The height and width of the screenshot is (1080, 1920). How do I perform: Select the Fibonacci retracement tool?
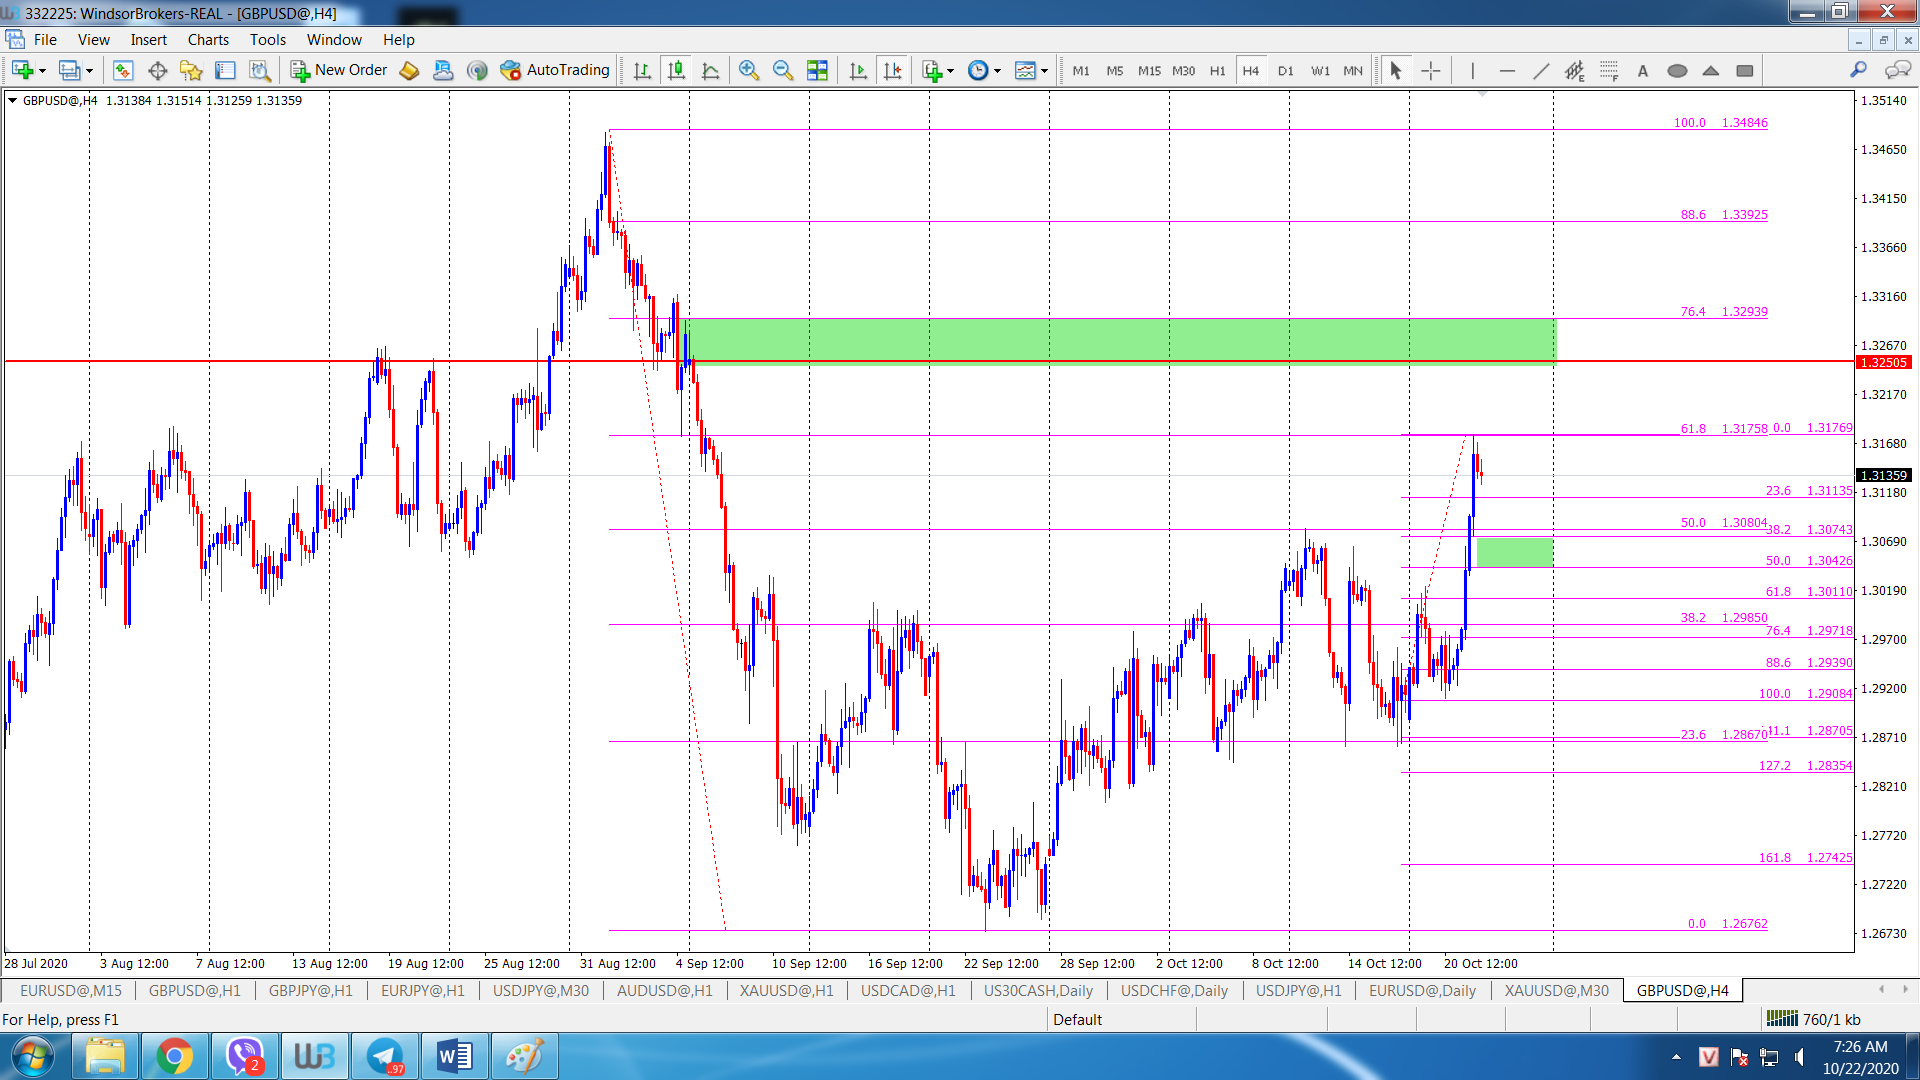coord(1609,70)
